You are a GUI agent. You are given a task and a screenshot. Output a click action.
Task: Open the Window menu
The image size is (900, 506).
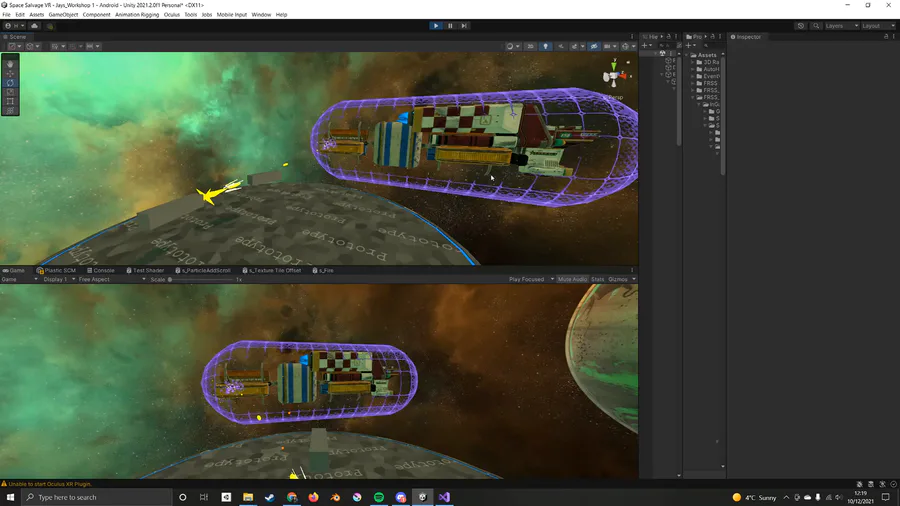(x=261, y=15)
